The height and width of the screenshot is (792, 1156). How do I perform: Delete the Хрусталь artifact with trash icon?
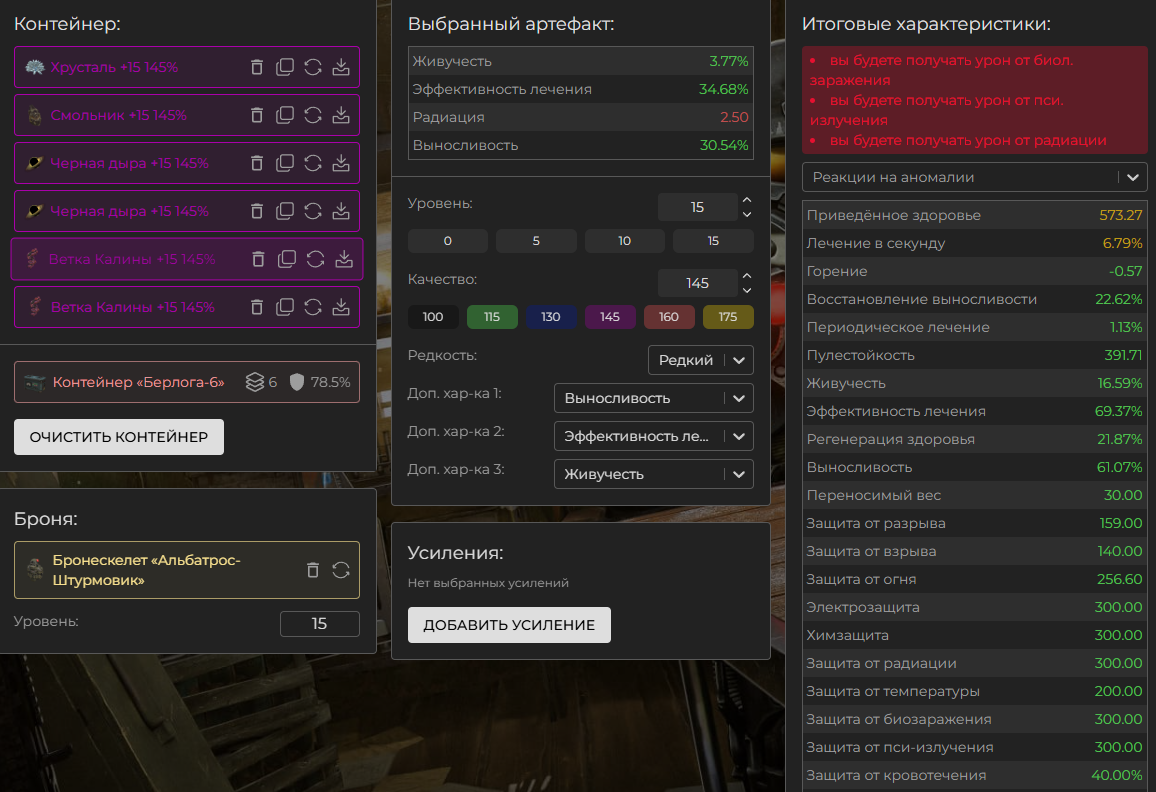[x=257, y=67]
